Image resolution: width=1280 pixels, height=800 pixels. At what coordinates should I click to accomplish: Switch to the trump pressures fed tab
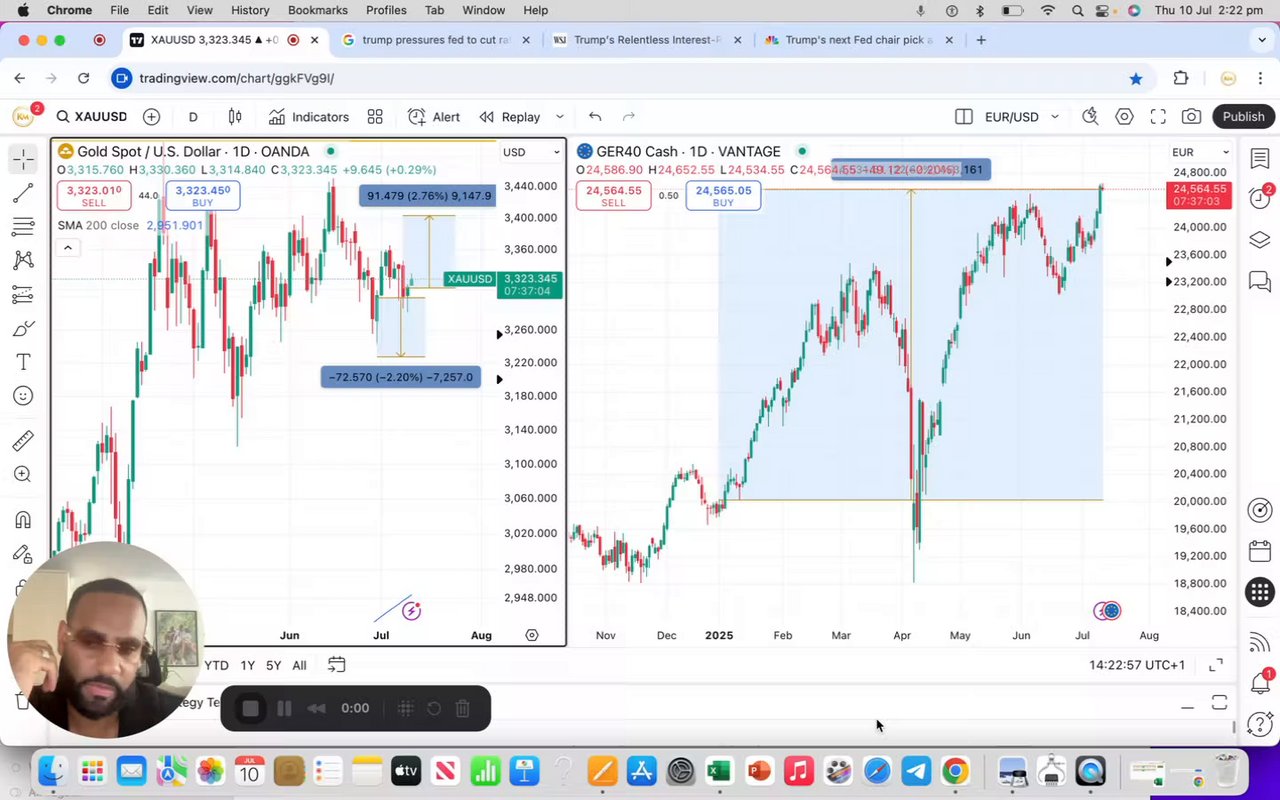tap(435, 40)
